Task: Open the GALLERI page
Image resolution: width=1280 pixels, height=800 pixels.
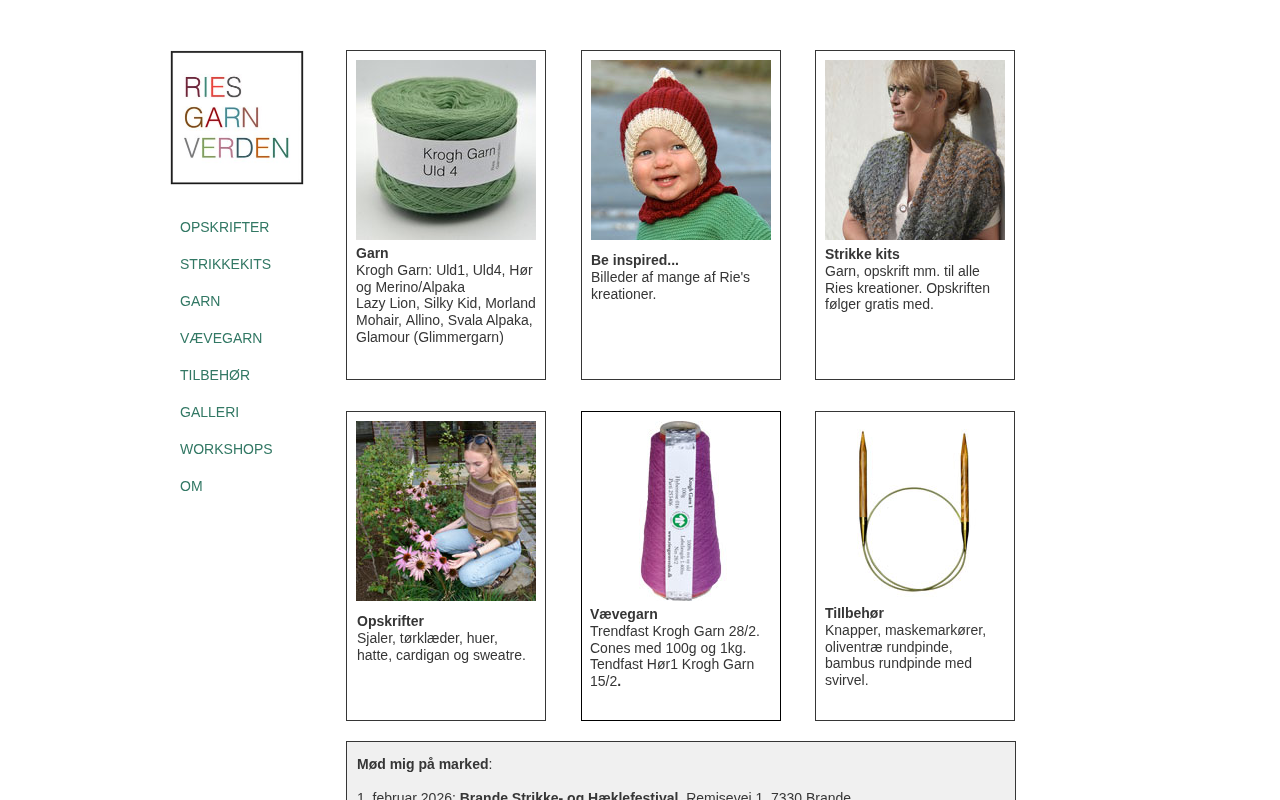Action: pos(210,412)
